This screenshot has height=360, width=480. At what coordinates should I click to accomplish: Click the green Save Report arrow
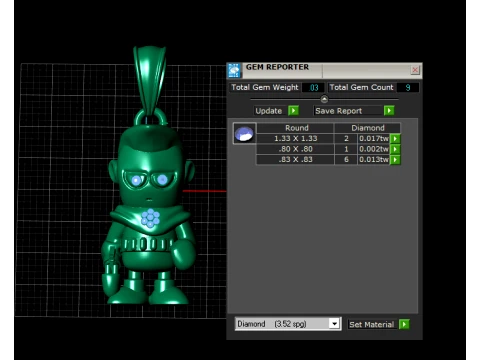pos(389,111)
